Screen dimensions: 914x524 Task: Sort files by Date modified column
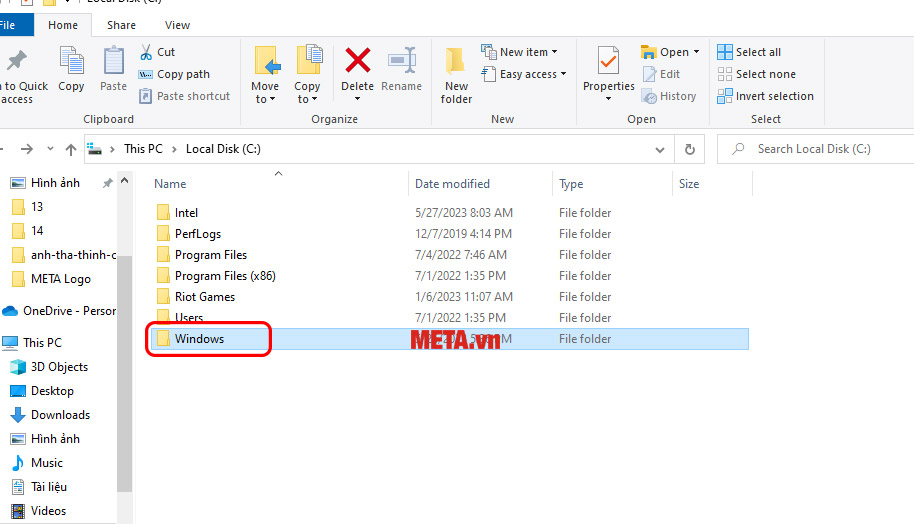tap(452, 184)
